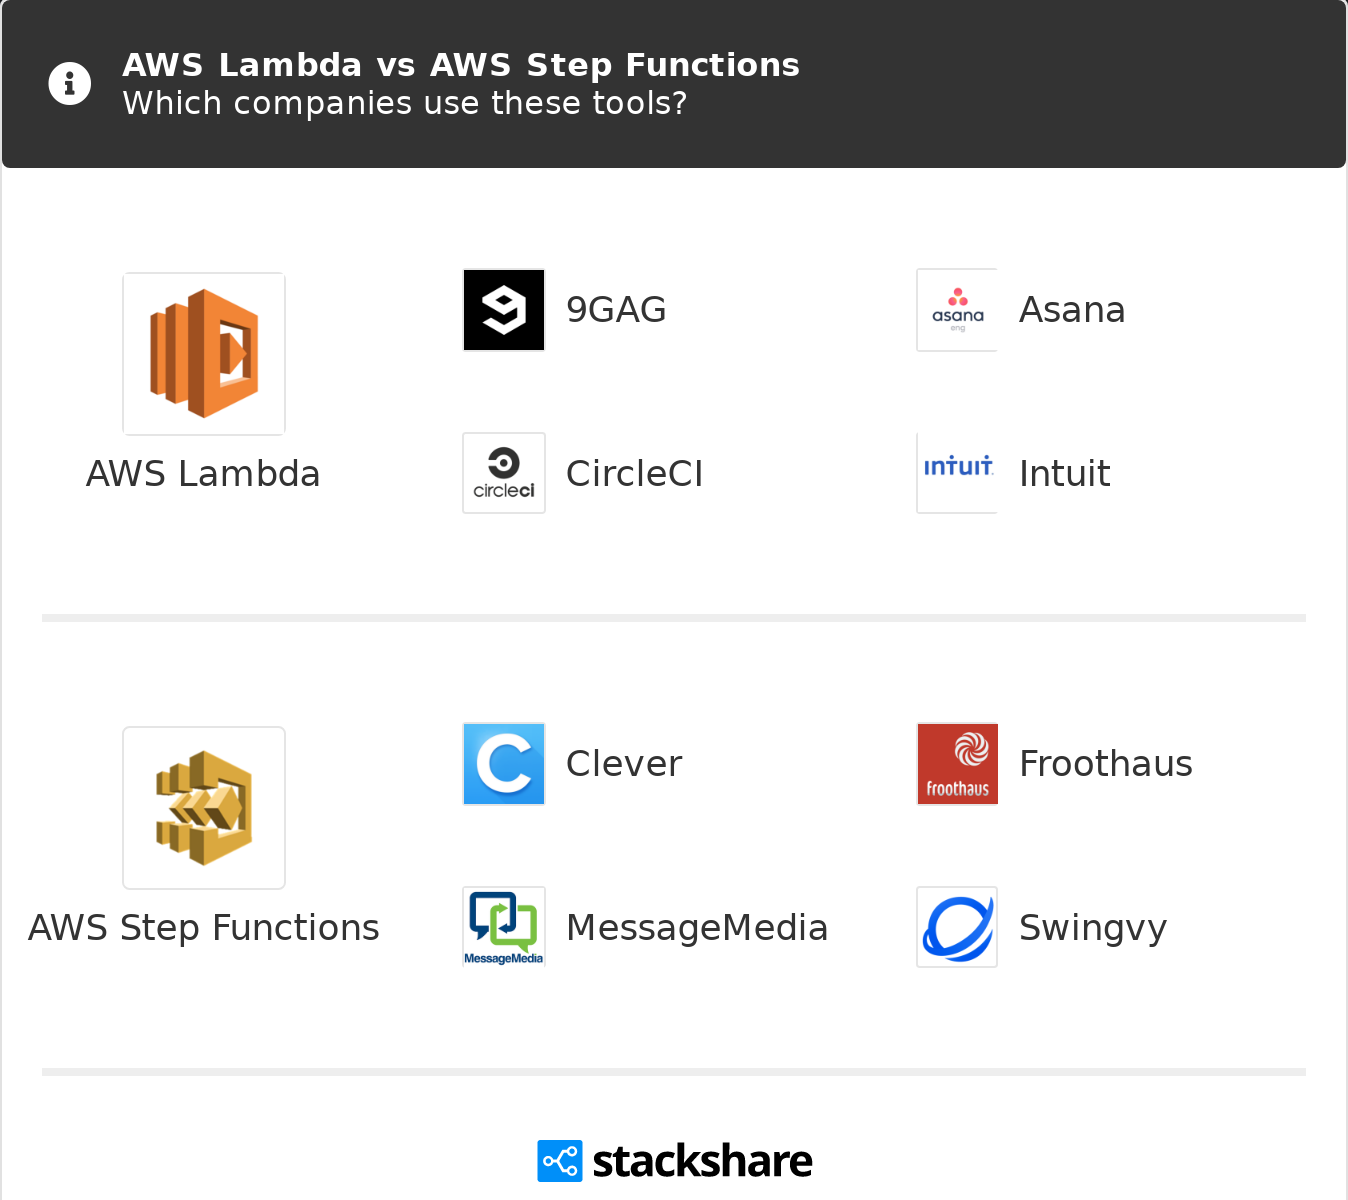Screen dimensions: 1348x1200
Task: Open the 9GAG company name link
Action: click(616, 310)
